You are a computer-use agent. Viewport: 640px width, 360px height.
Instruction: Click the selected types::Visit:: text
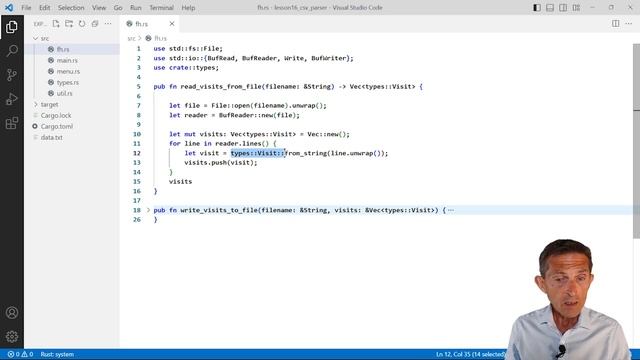point(258,153)
